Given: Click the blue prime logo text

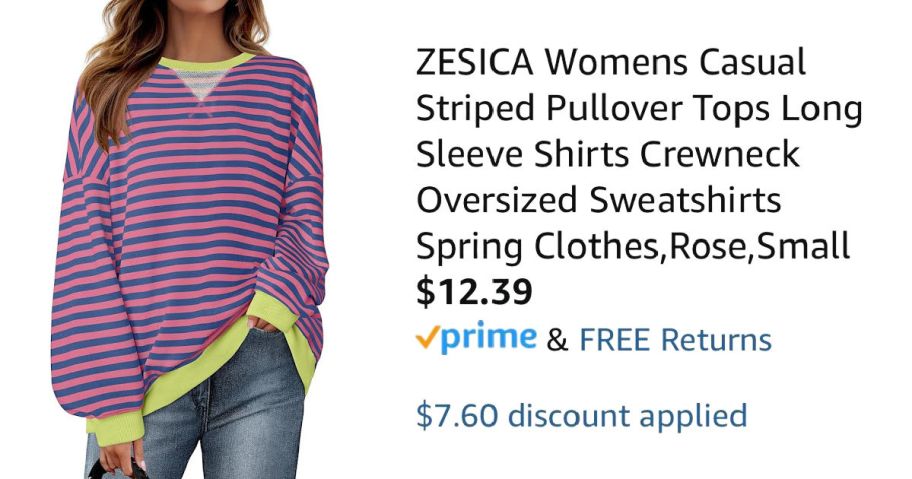Looking at the screenshot, I should [x=489, y=337].
